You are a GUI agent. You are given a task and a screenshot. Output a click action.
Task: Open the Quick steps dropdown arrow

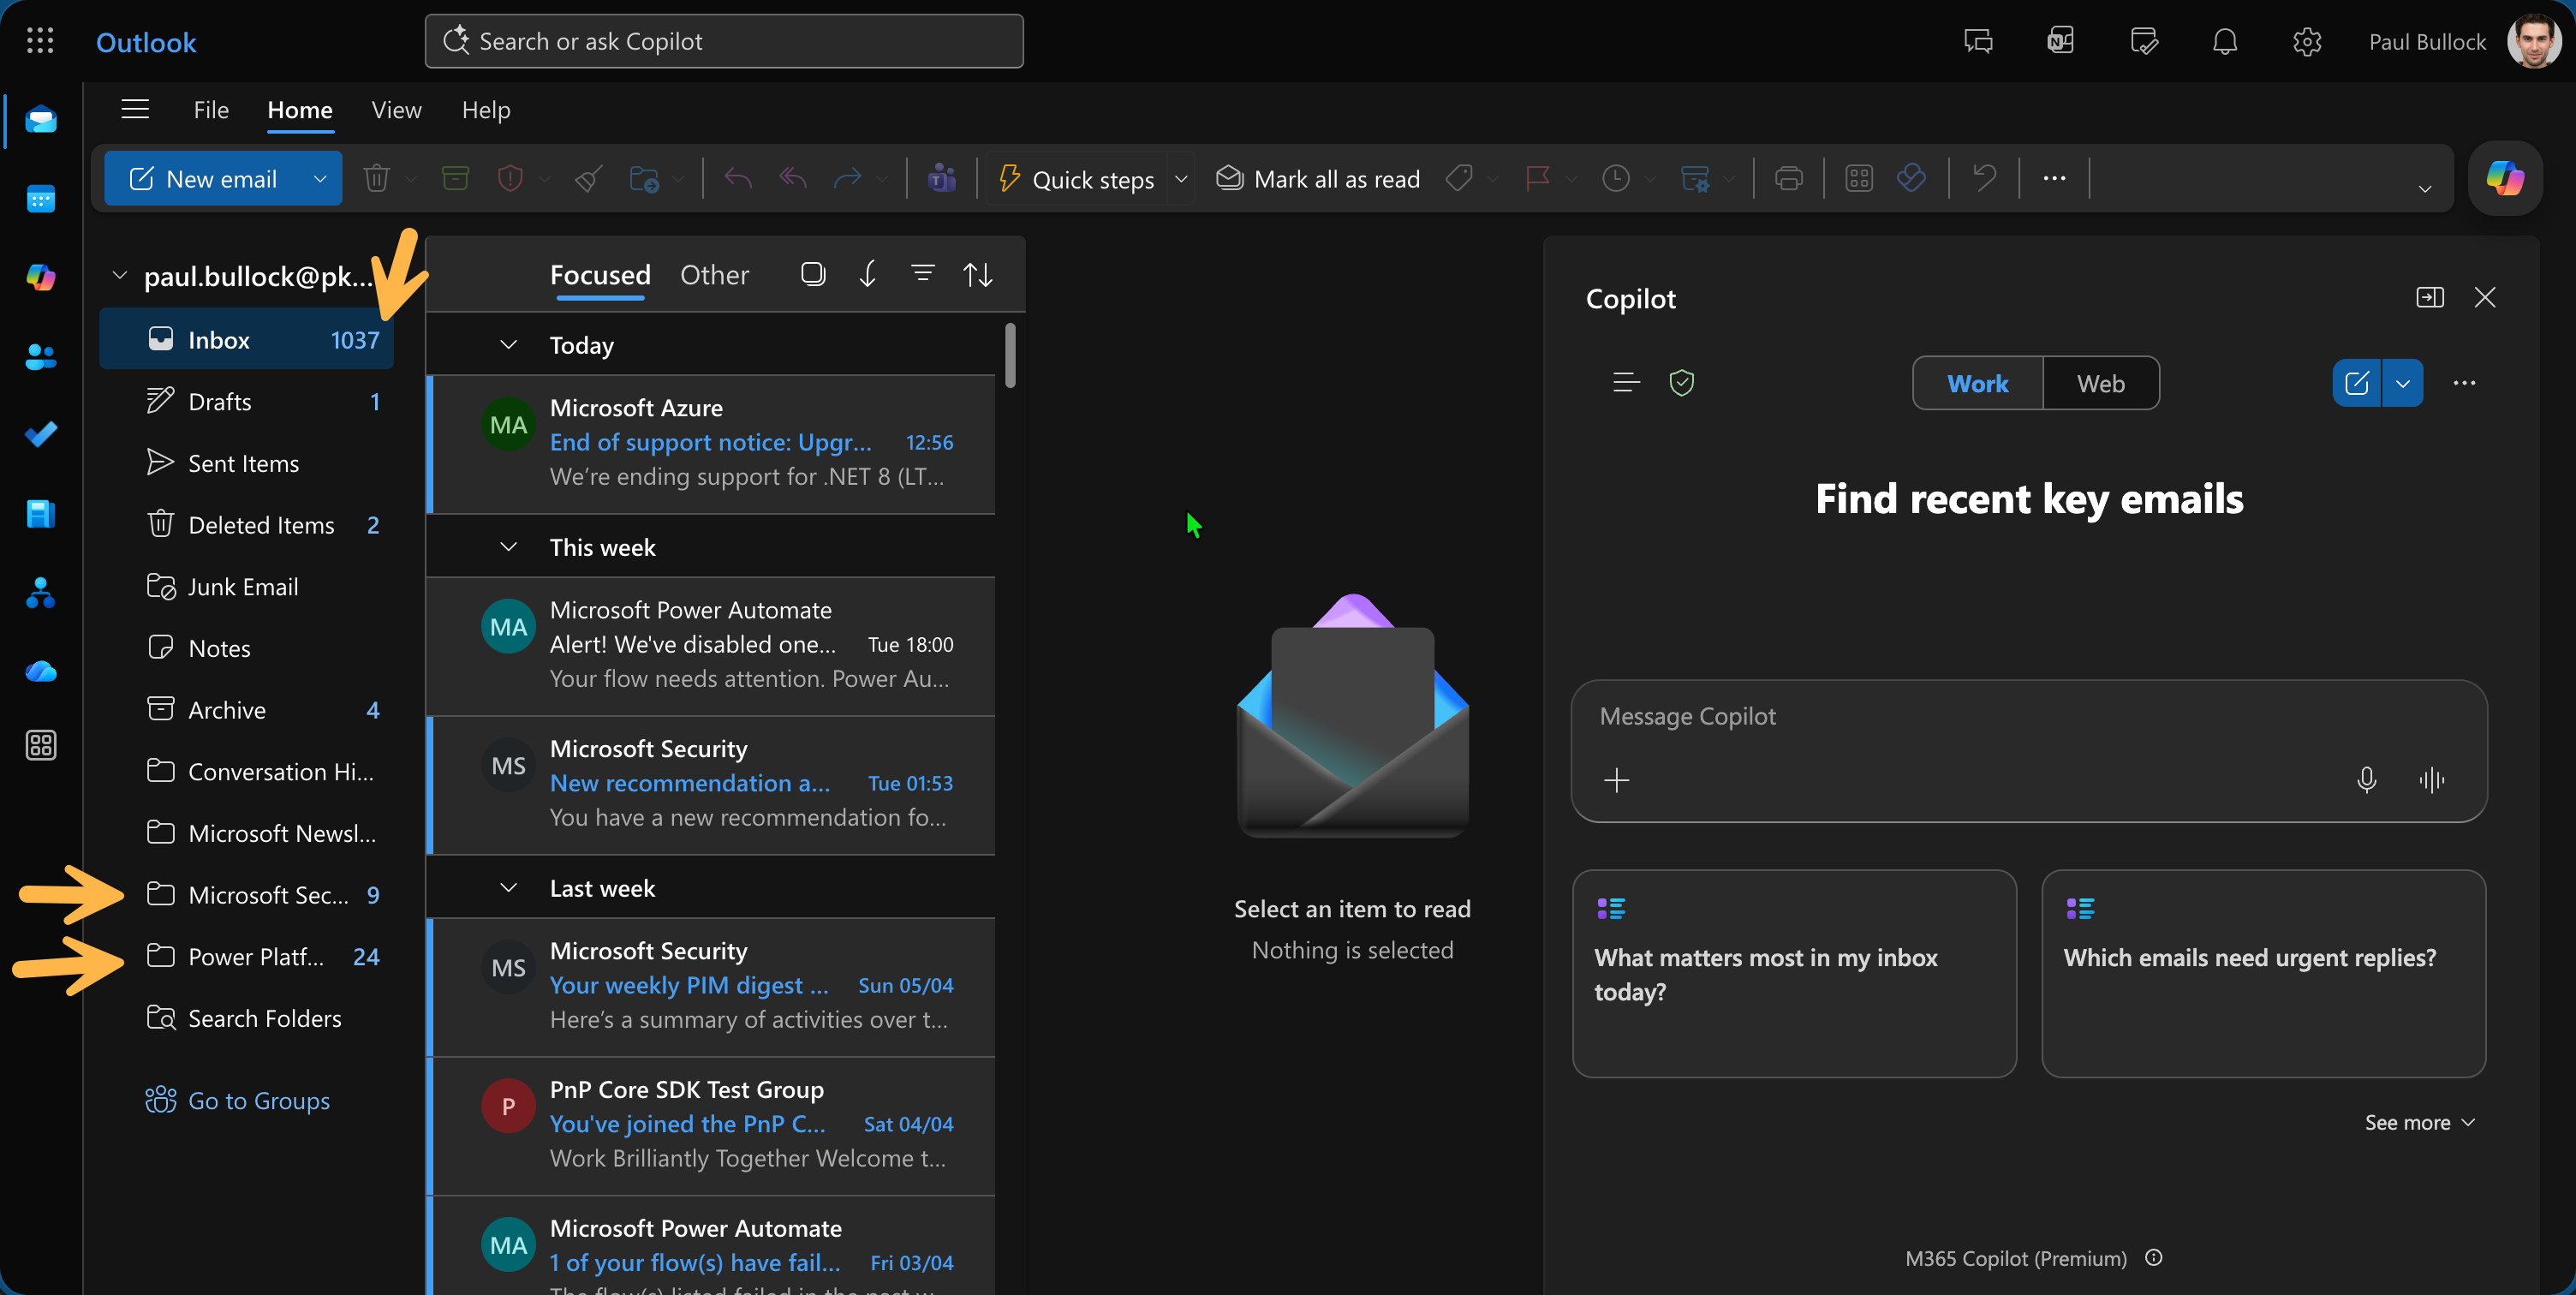click(x=1181, y=179)
